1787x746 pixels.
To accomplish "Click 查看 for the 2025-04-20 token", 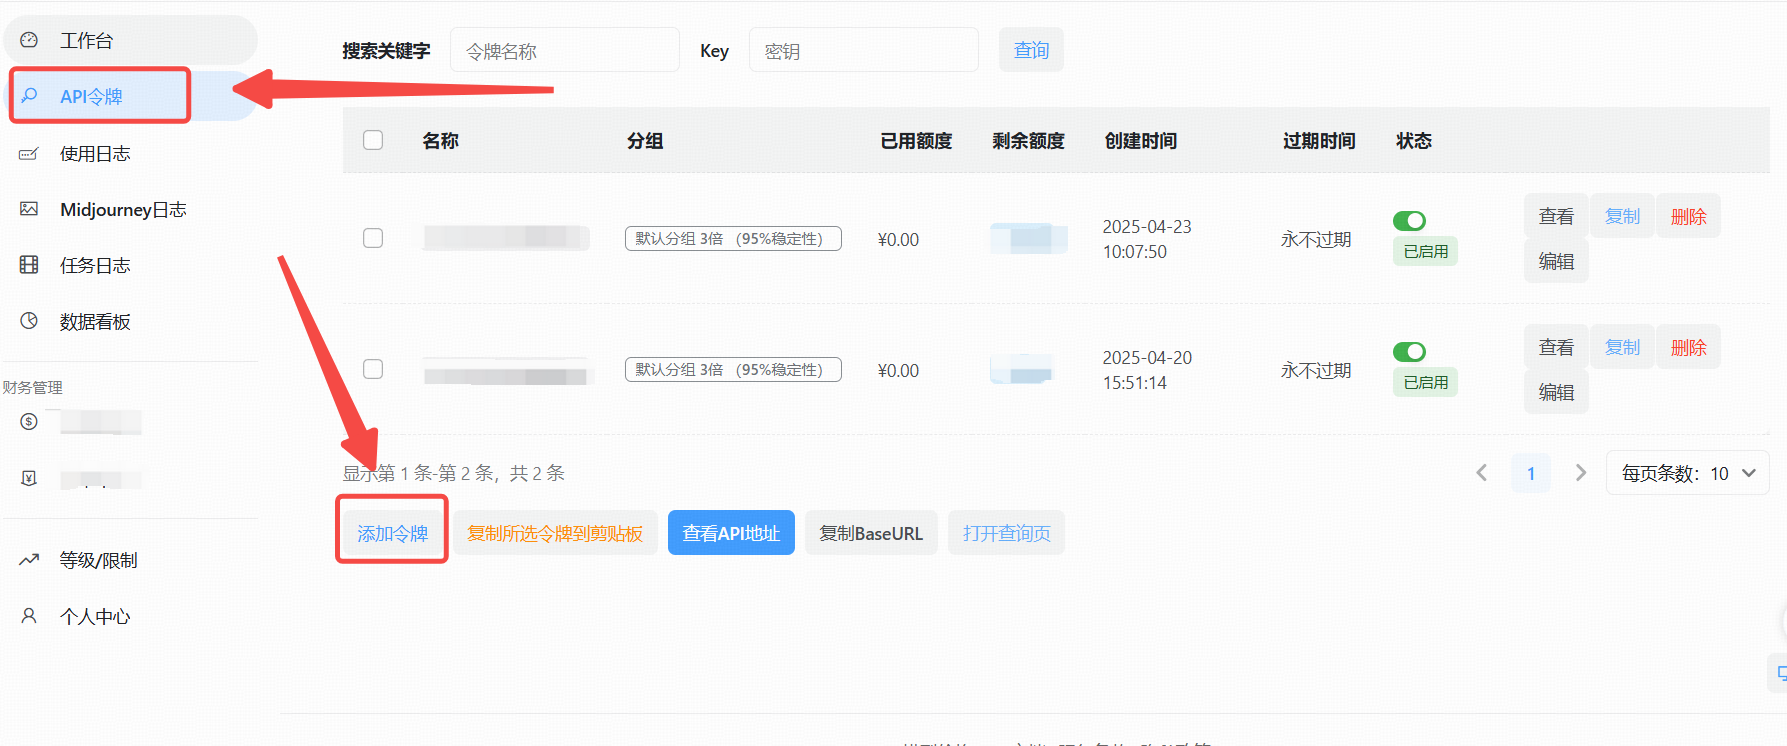I will click(1556, 347).
